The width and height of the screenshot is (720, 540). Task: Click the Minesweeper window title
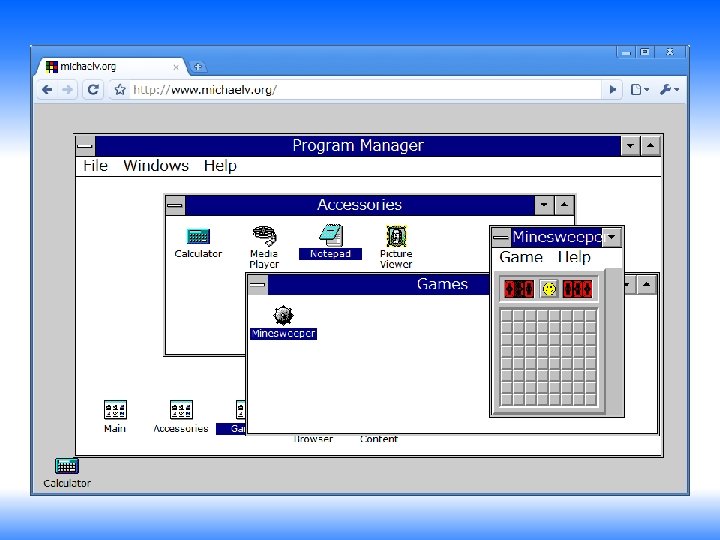557,237
